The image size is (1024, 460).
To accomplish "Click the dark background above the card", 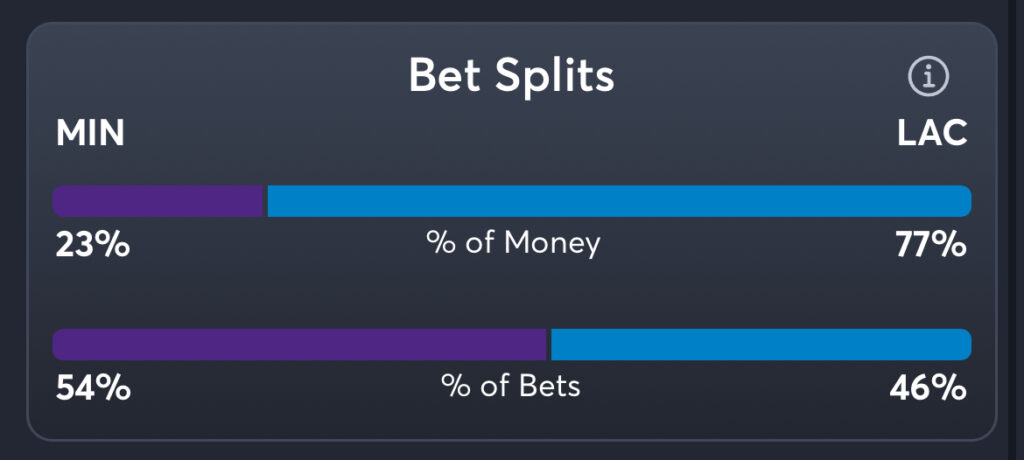I will point(512,10).
